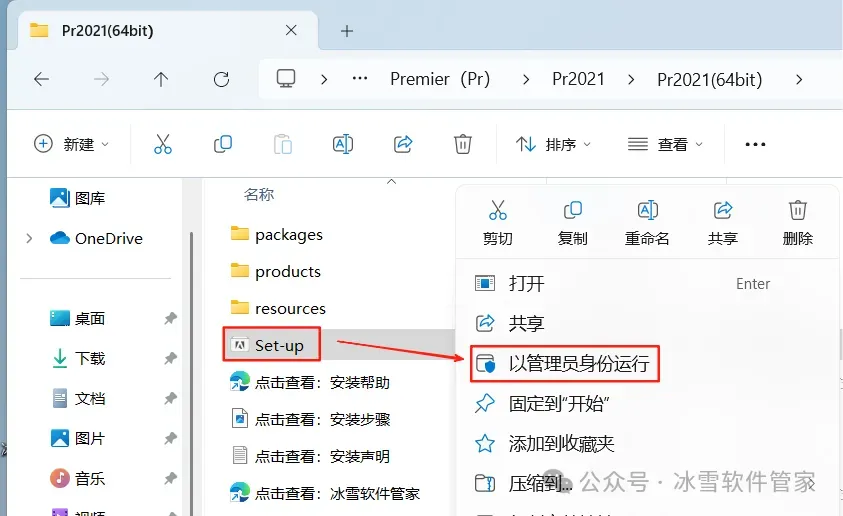The height and width of the screenshot is (516, 843).
Task: Select 点击查看：安装步骤 file
Action: (x=310, y=419)
